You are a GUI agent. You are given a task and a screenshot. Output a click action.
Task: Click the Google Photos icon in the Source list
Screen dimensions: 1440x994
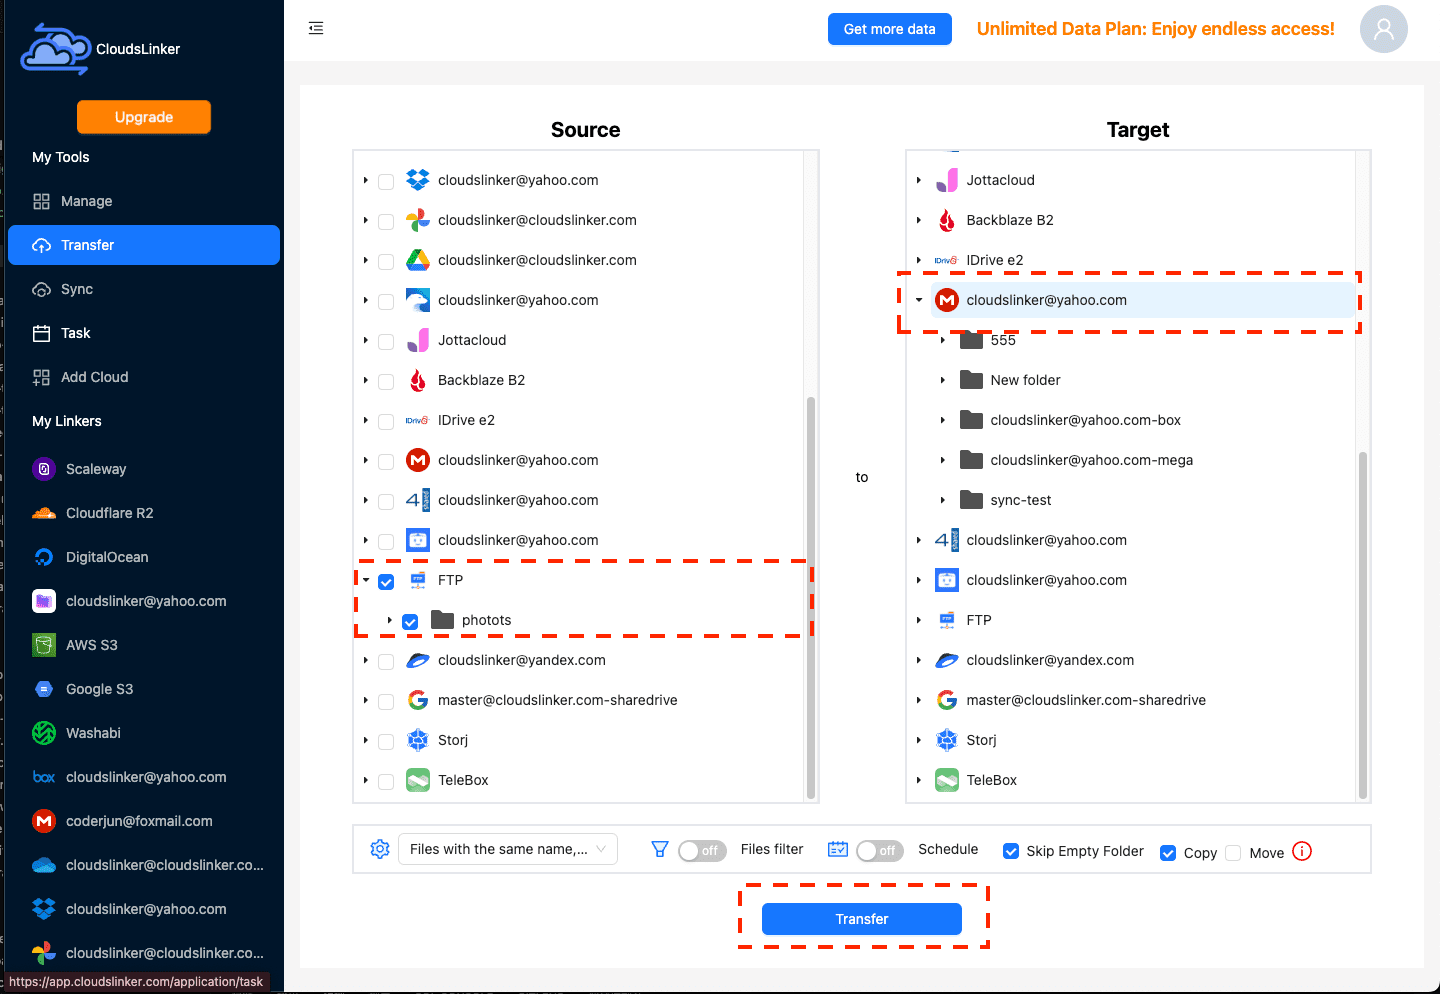[x=418, y=220]
